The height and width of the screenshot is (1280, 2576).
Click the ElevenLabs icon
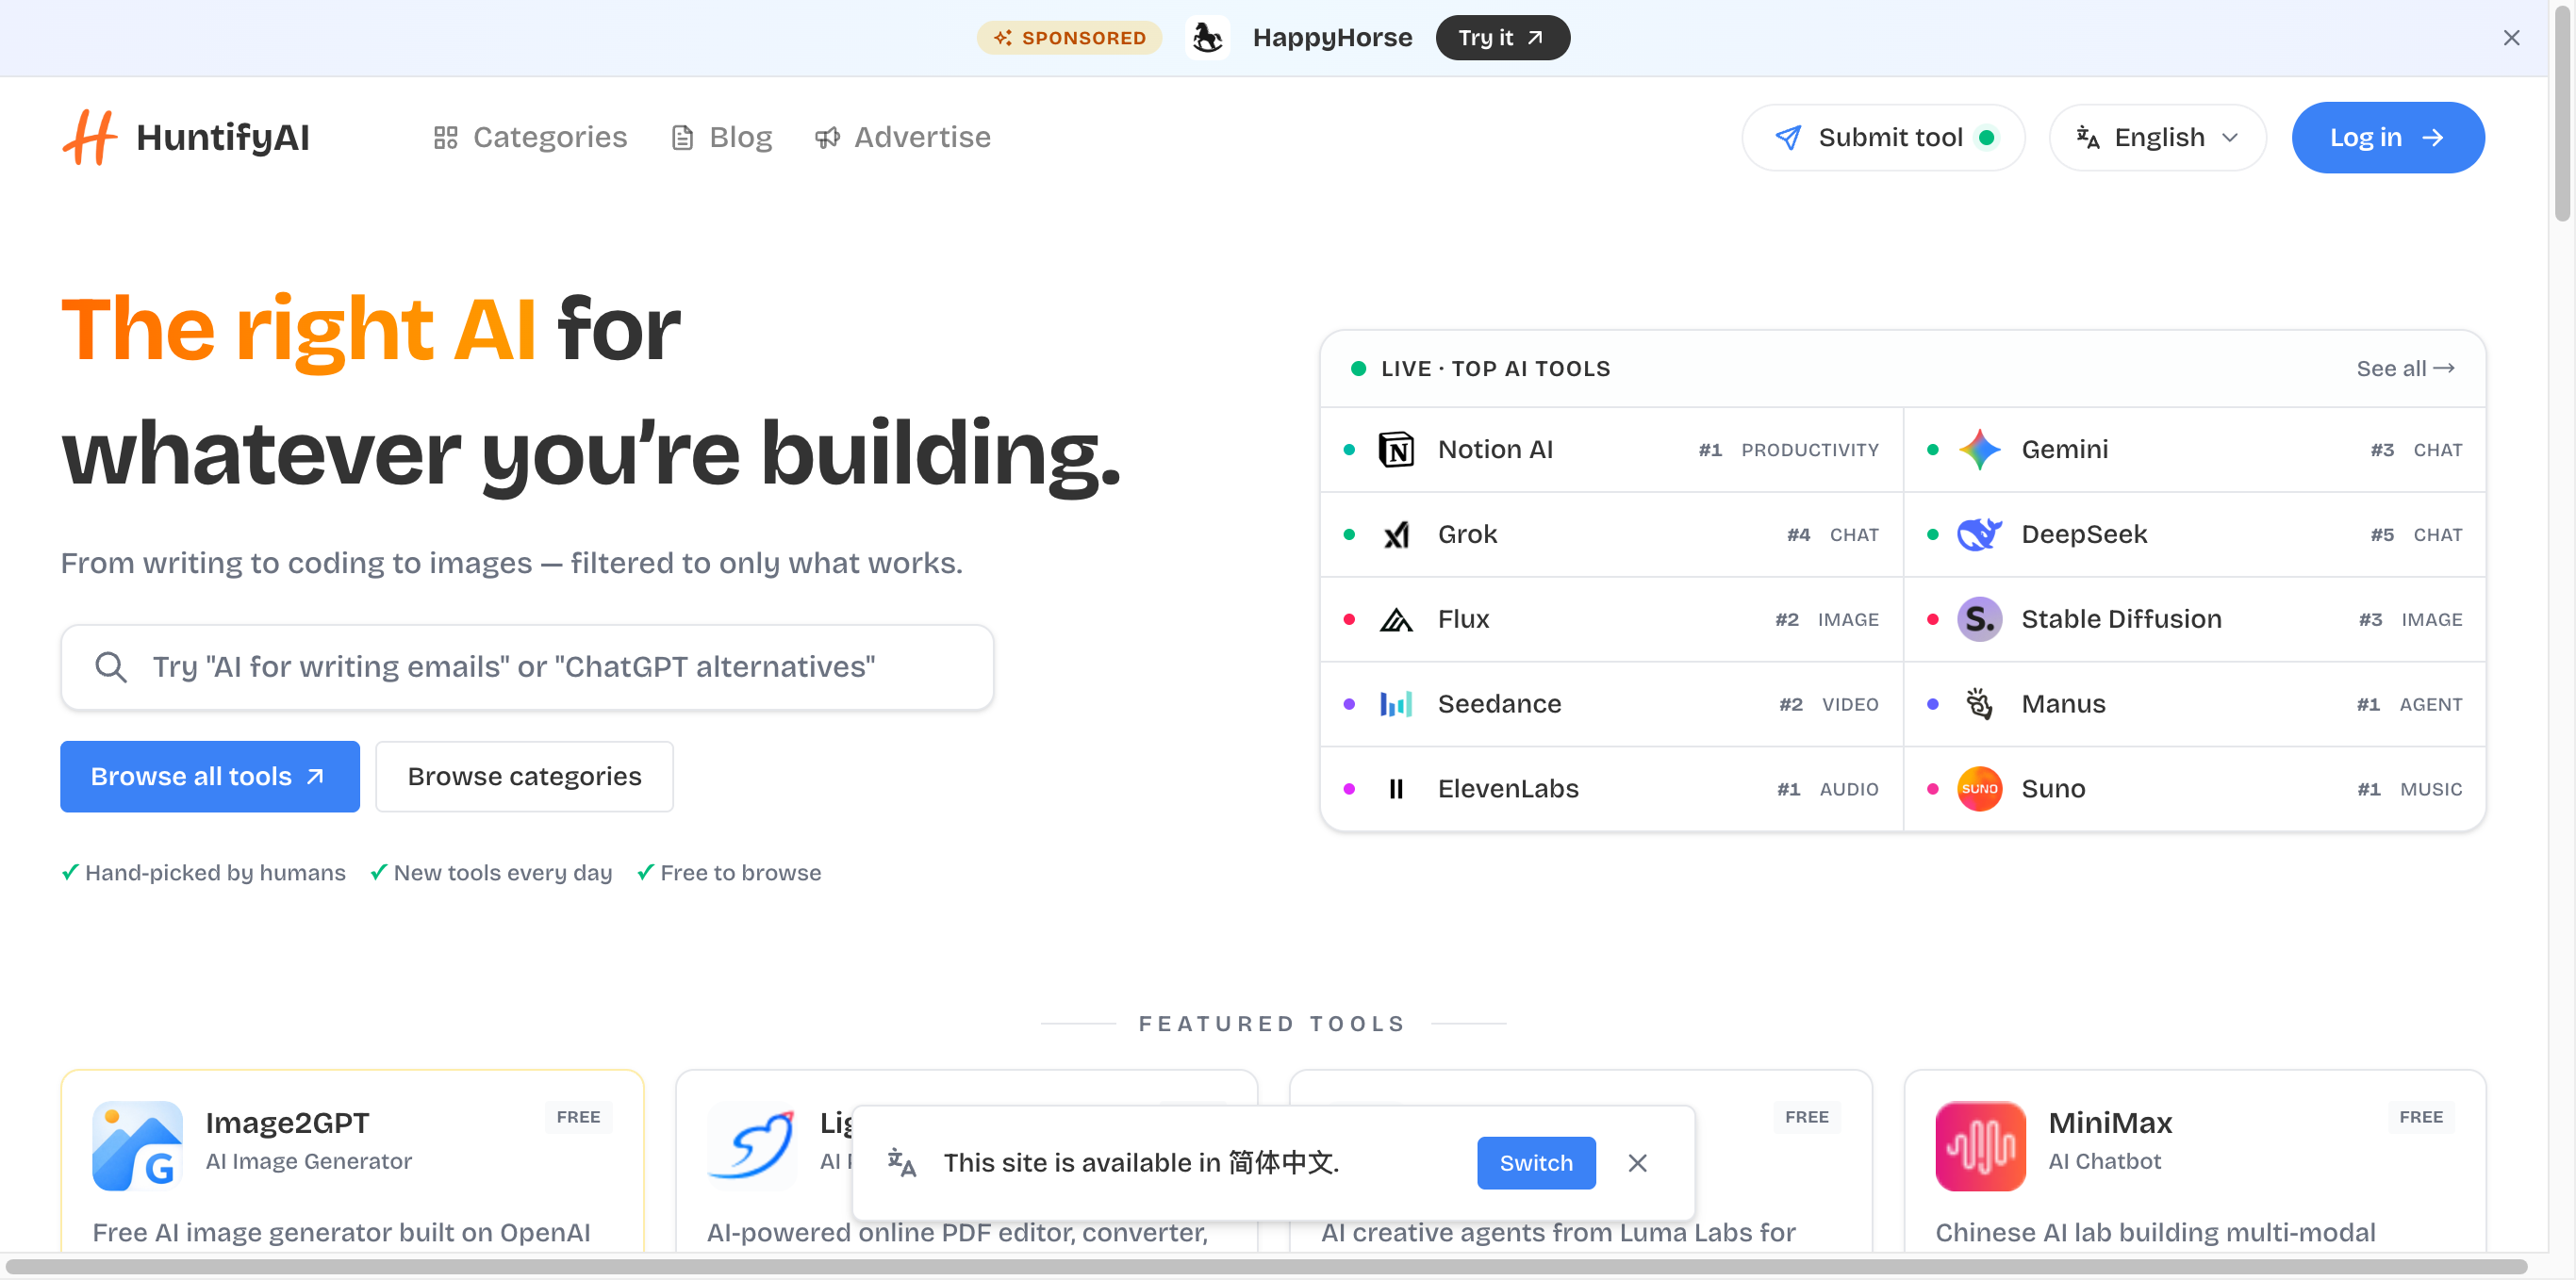(x=1395, y=789)
